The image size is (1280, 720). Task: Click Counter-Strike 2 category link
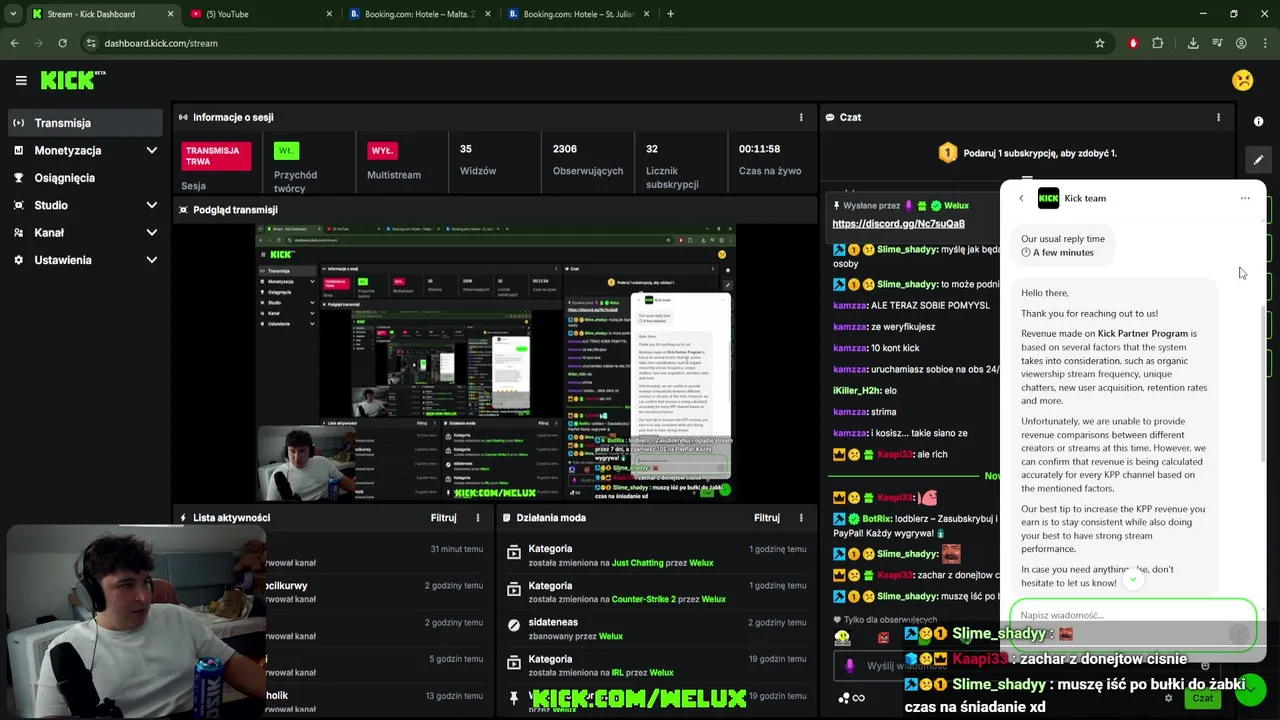pos(643,599)
